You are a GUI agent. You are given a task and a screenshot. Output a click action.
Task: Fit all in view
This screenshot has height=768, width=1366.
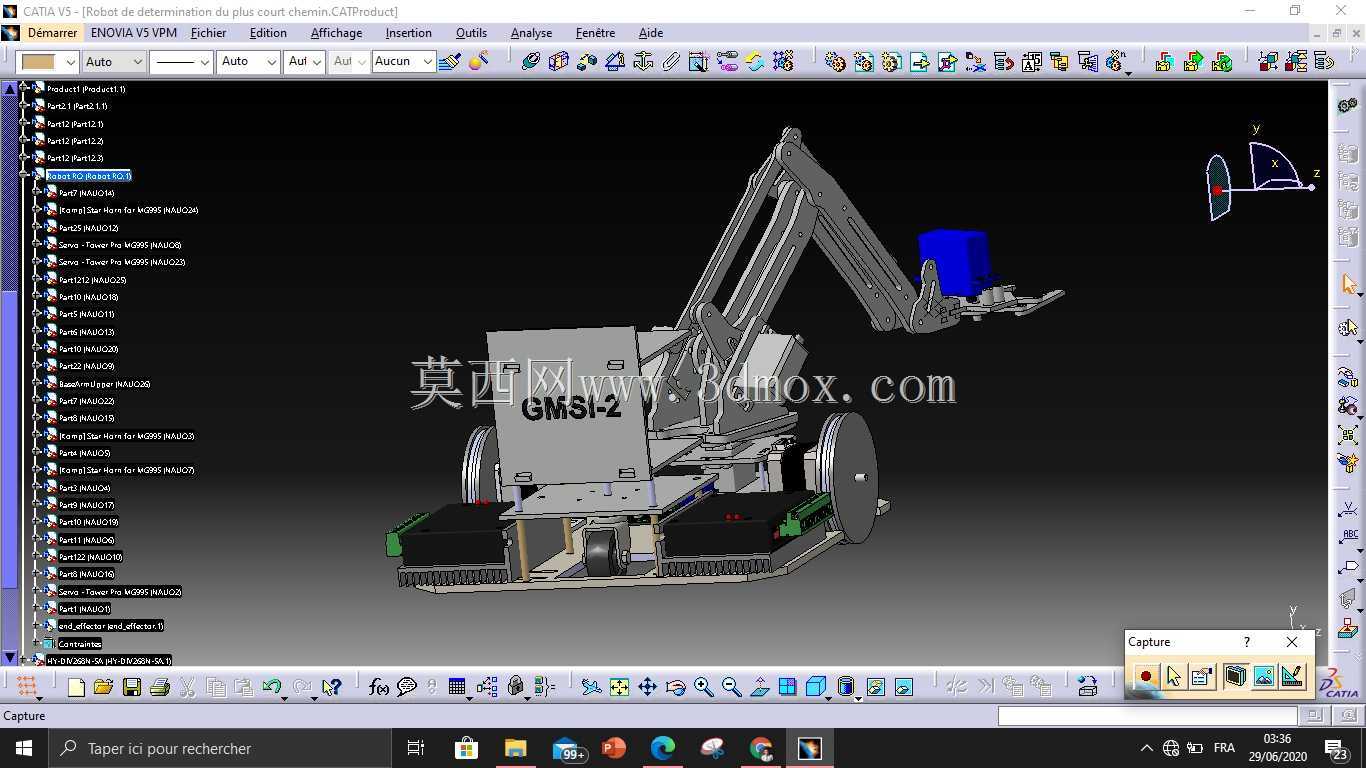coord(619,687)
